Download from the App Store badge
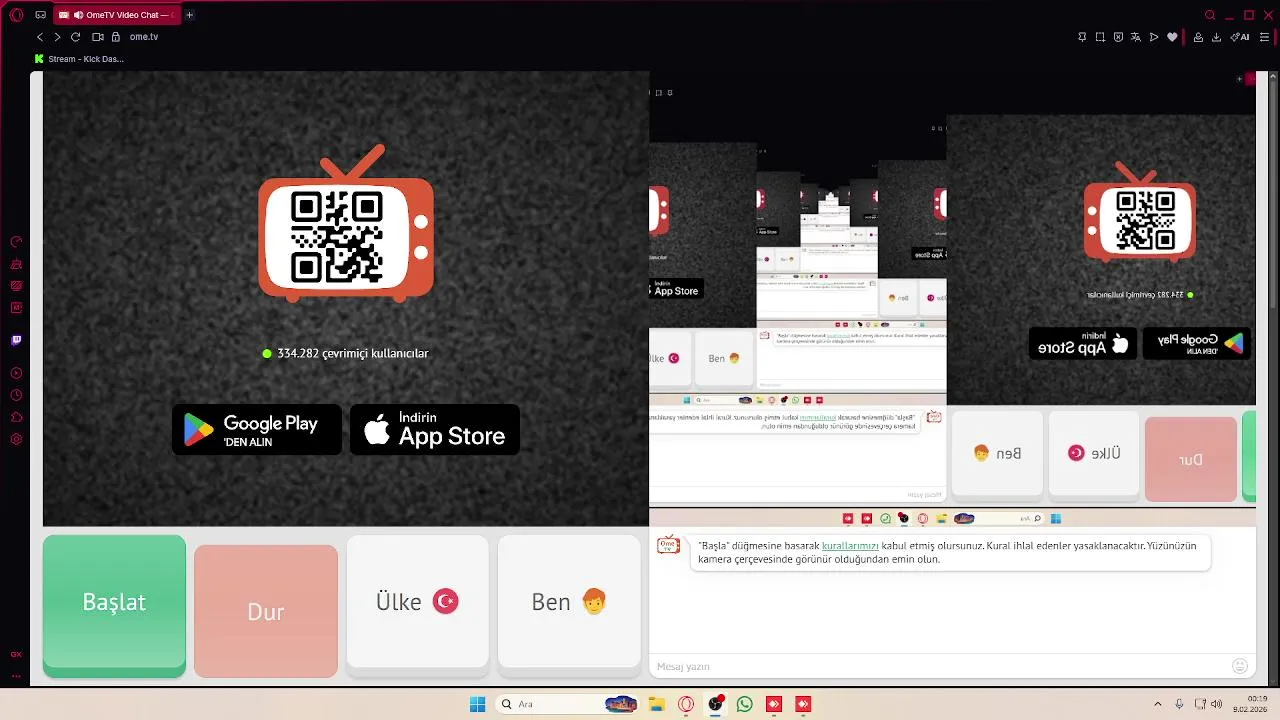 [435, 430]
